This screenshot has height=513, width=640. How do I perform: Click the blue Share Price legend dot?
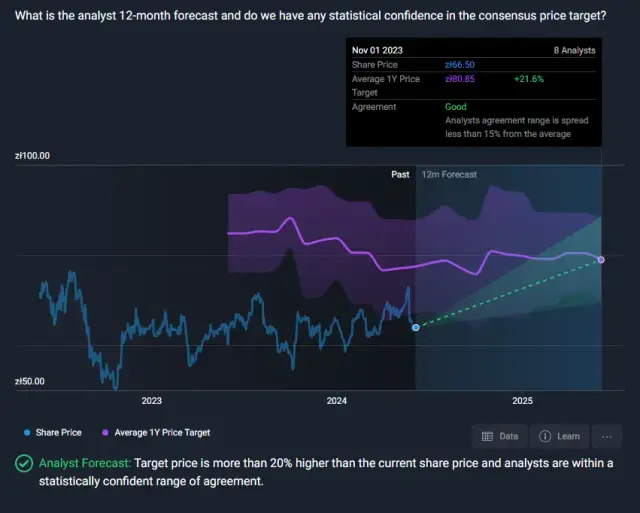tap(26, 433)
